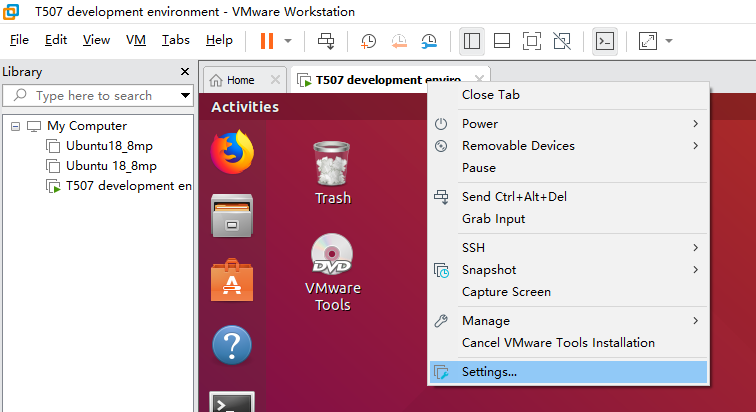Collapse the My Computer tree node
The image size is (756, 412).
16,126
